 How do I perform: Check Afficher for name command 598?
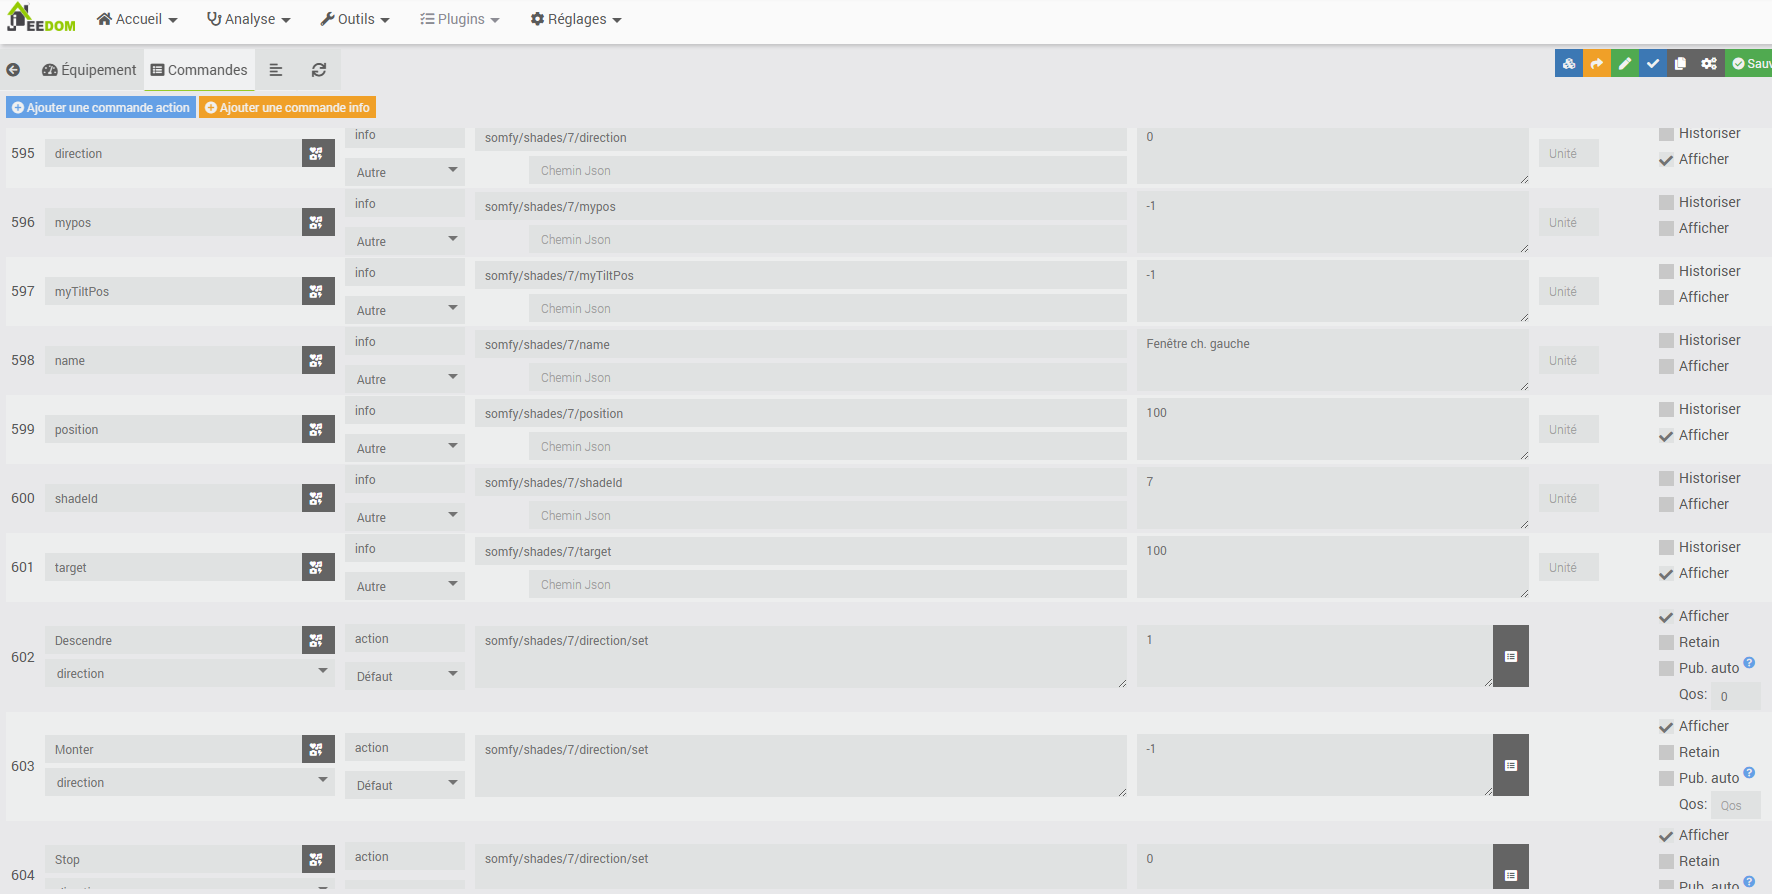pyautogui.click(x=1666, y=367)
